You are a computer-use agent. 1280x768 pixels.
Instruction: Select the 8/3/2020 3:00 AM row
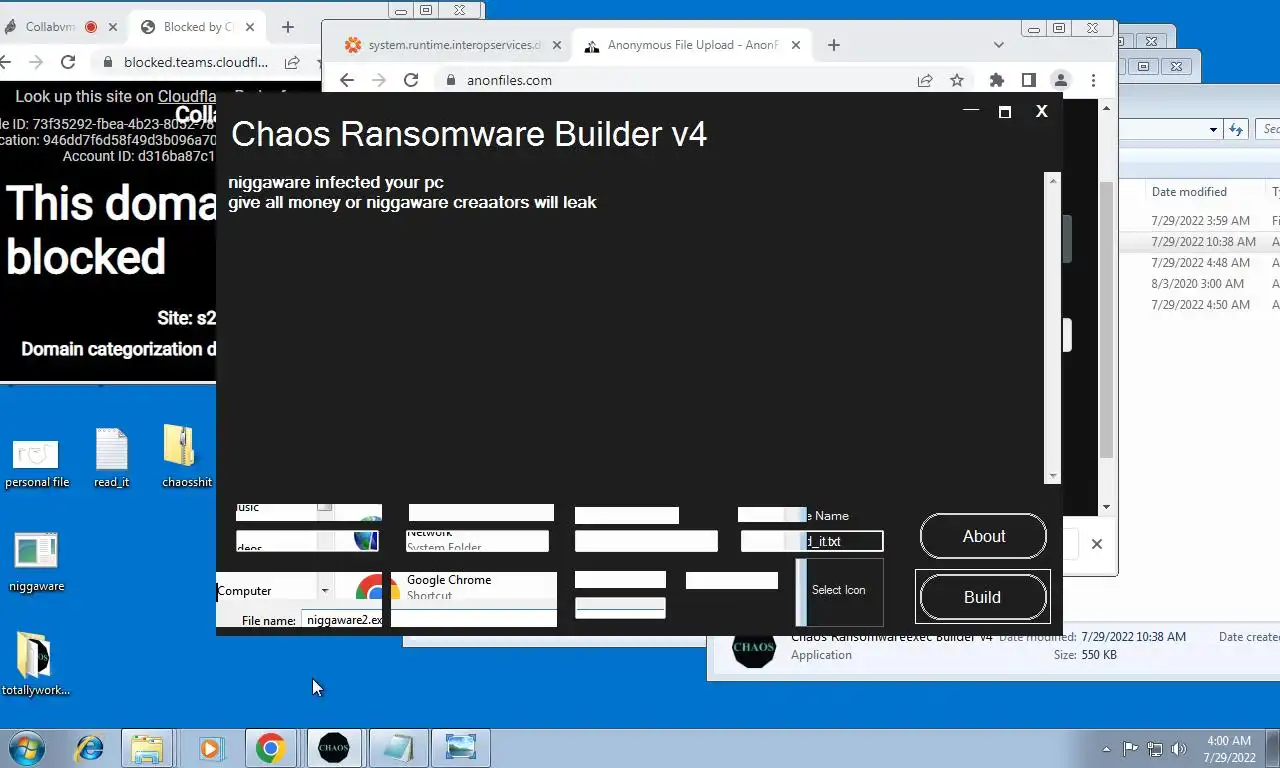[x=1200, y=283]
